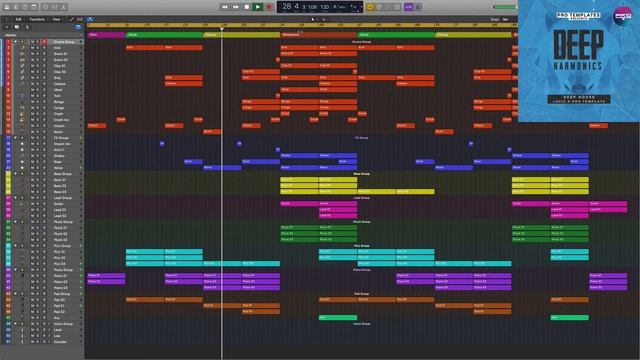Viewport: 640px width, 360px height.
Task: Collapse the Lead Group track stack
Action: tap(15, 198)
